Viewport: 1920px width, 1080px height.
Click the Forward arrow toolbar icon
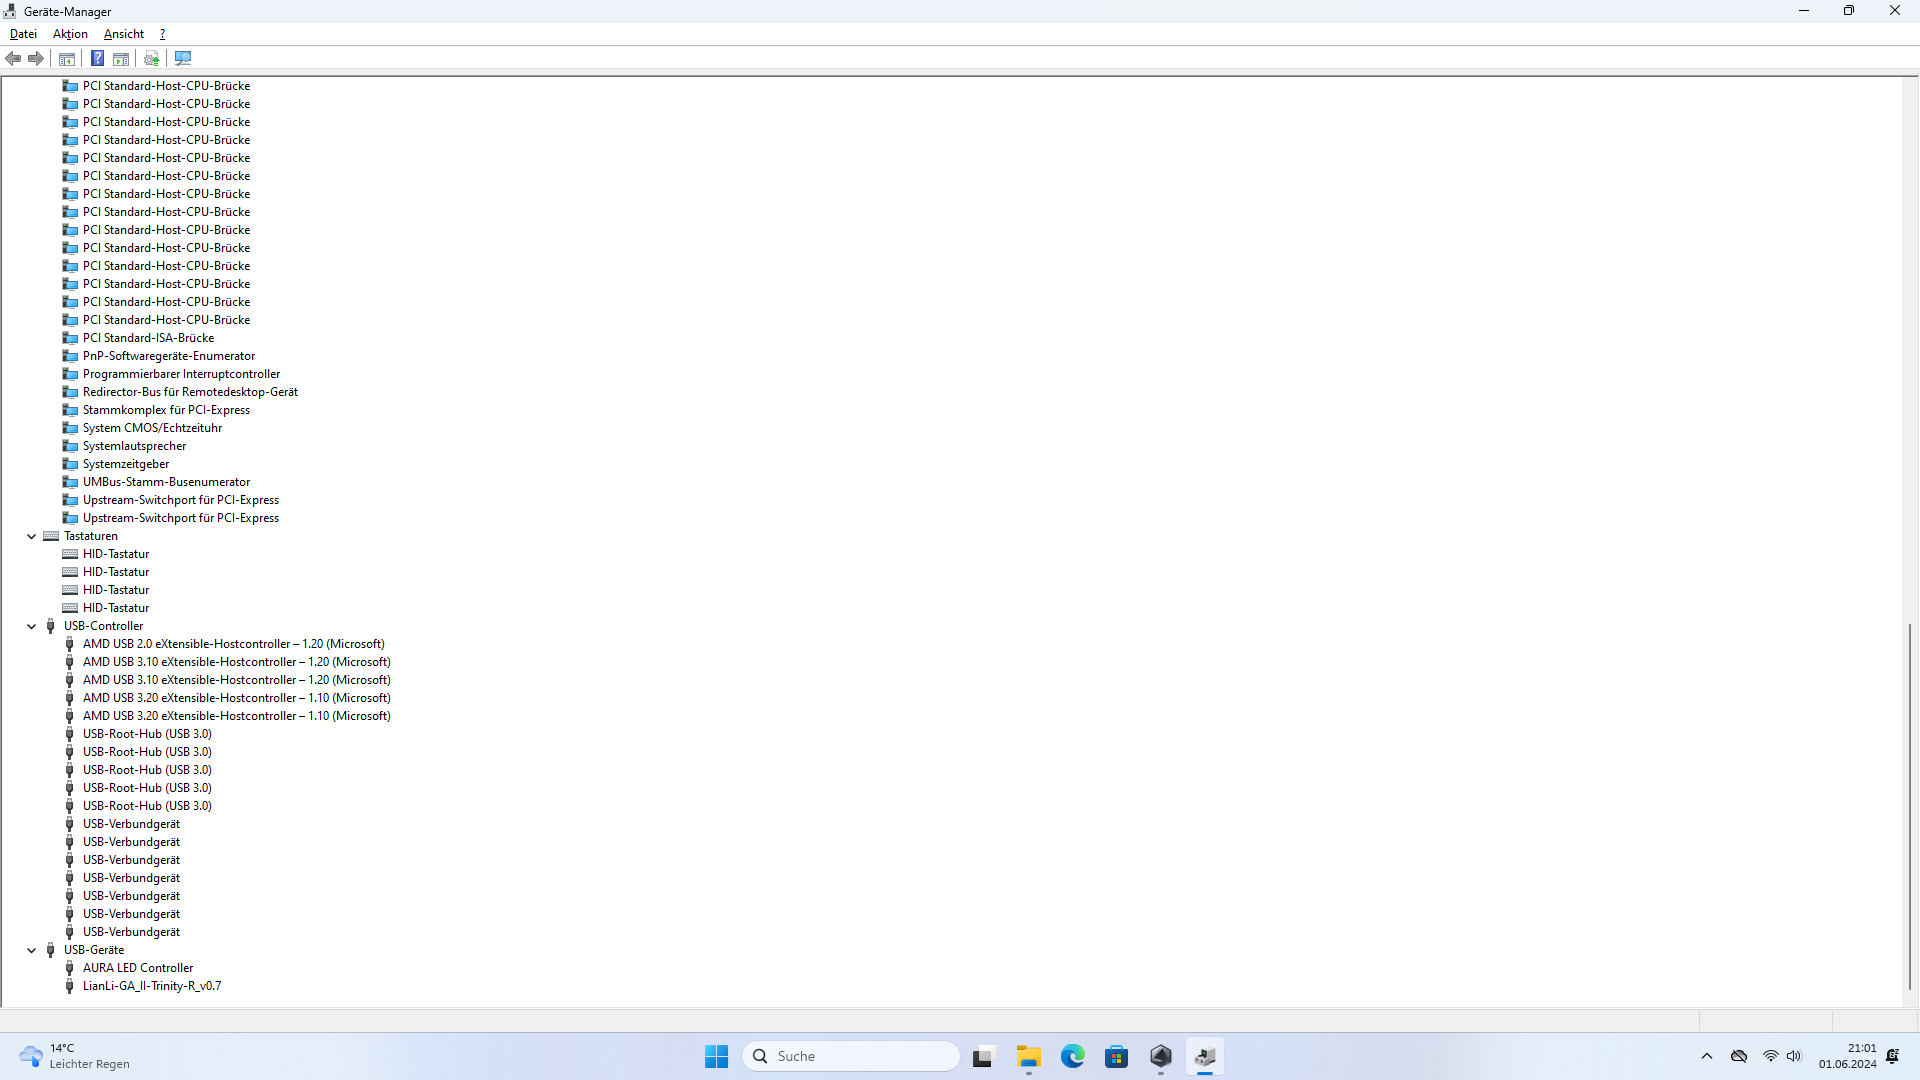pos(36,58)
